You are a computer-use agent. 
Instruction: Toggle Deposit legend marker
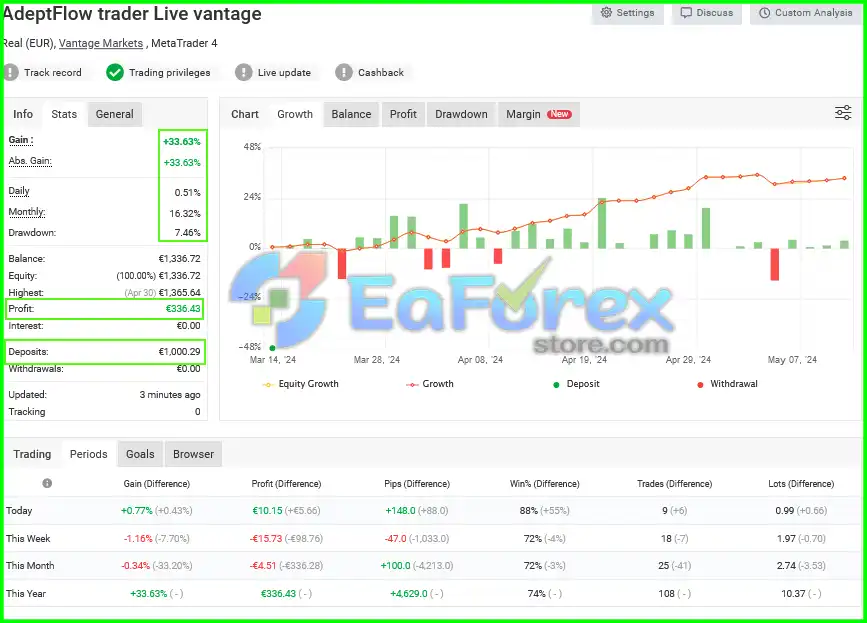point(576,384)
